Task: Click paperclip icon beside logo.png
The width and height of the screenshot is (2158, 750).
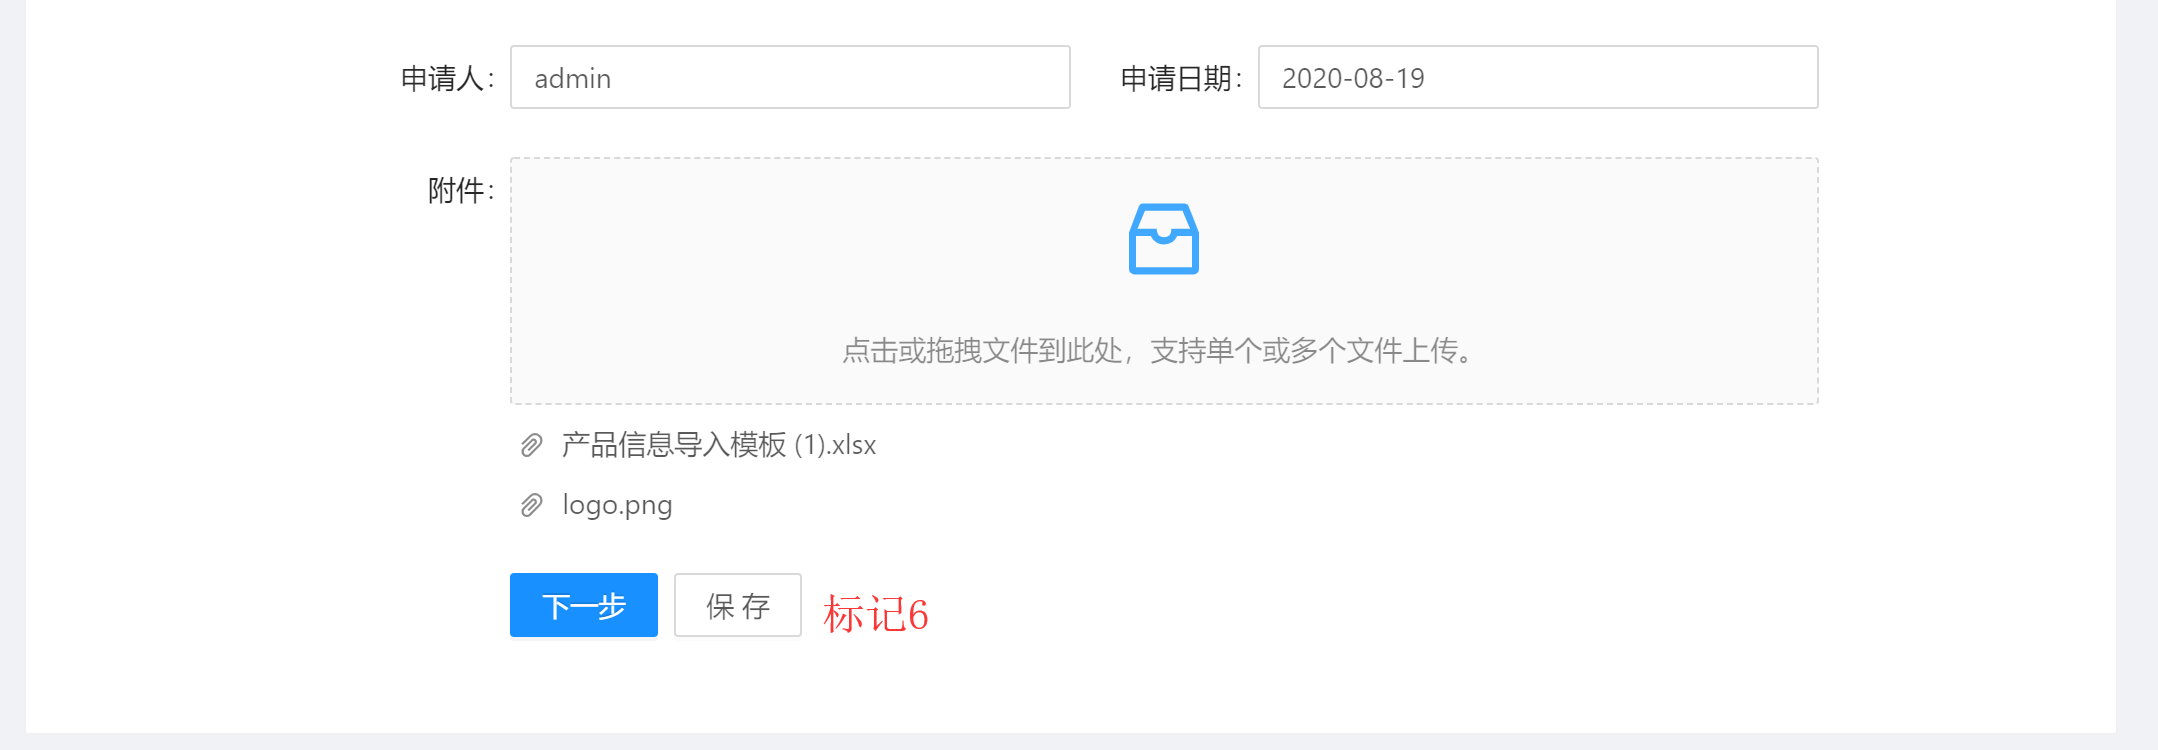Action: 532,505
